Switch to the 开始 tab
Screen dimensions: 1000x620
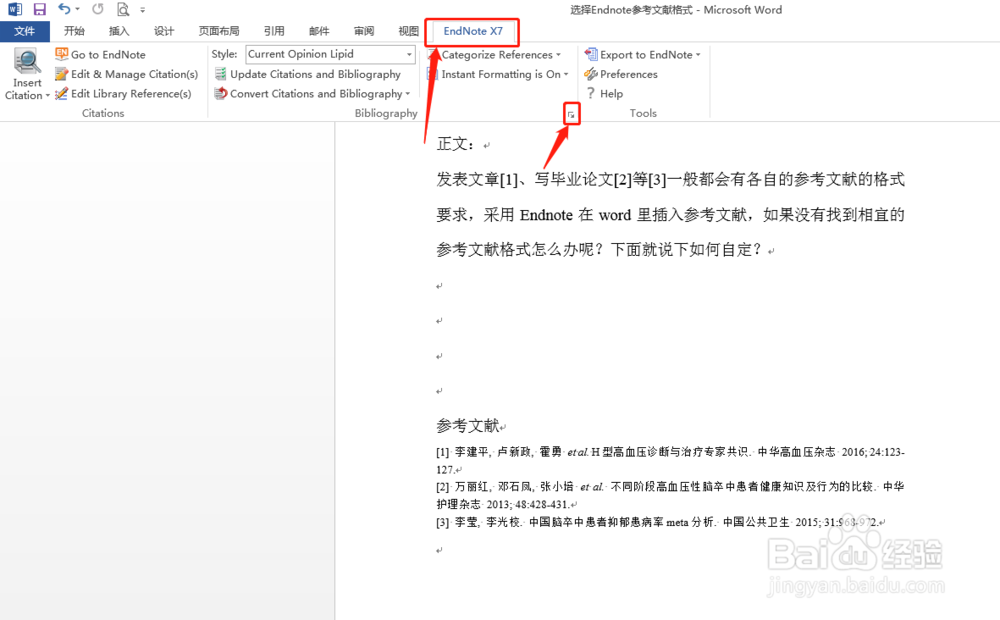point(74,31)
